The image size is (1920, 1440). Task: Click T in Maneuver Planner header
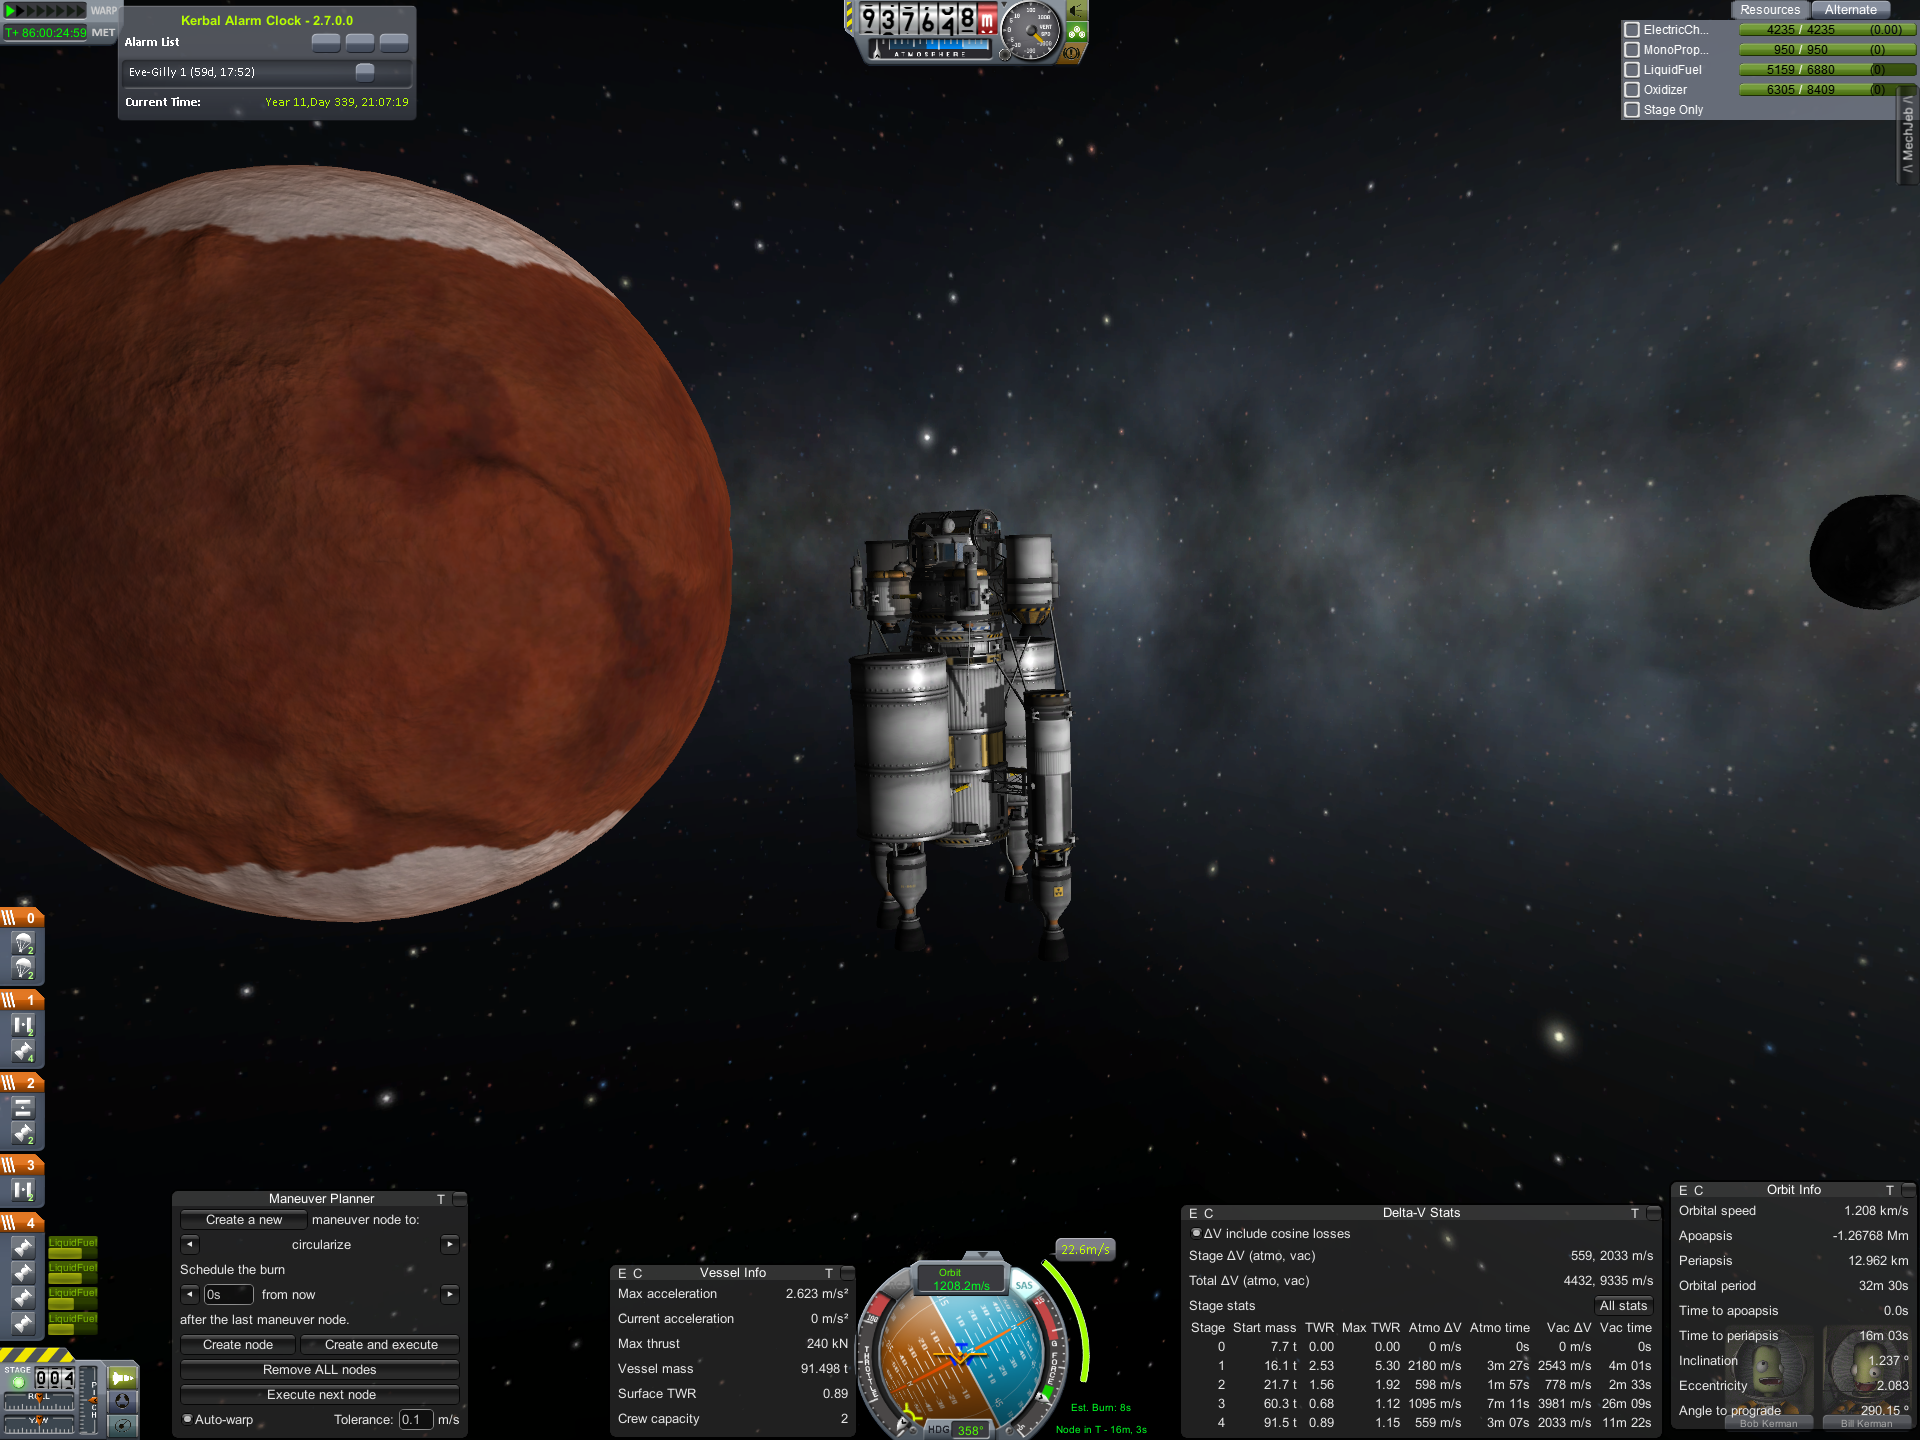click(x=441, y=1199)
